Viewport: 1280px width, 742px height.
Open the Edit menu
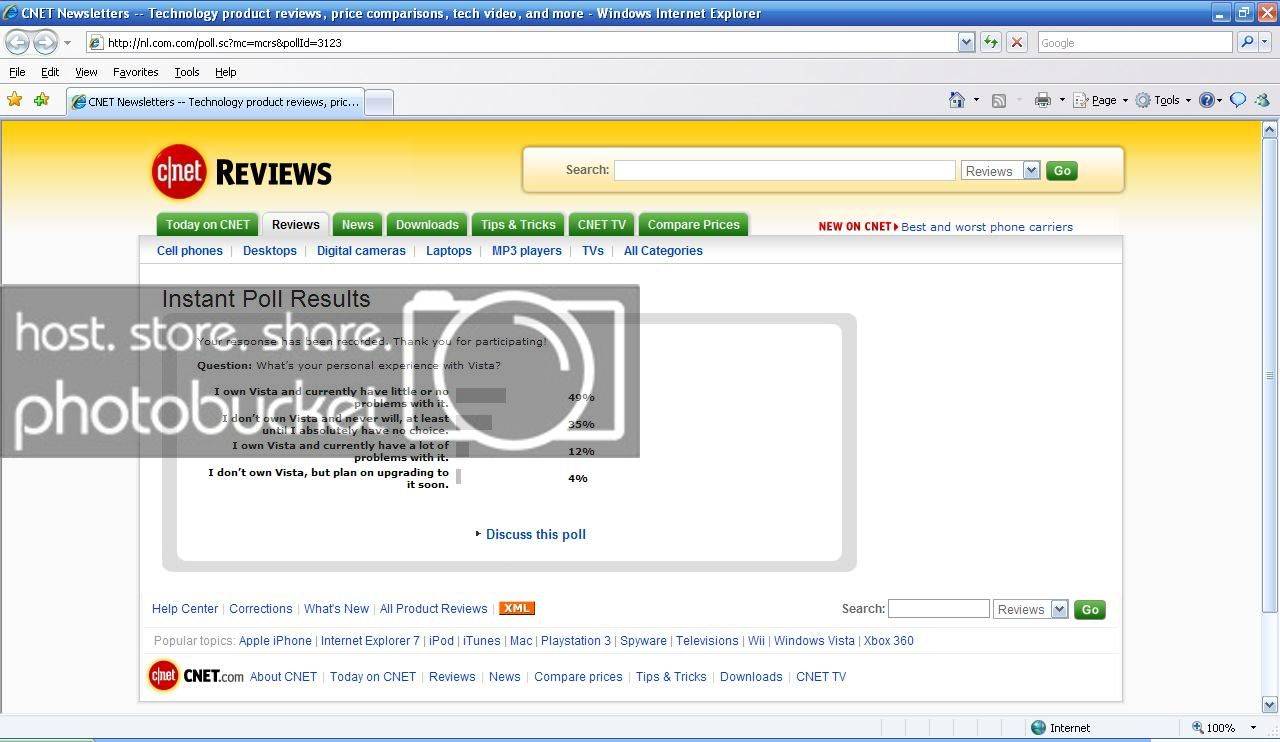click(x=50, y=72)
